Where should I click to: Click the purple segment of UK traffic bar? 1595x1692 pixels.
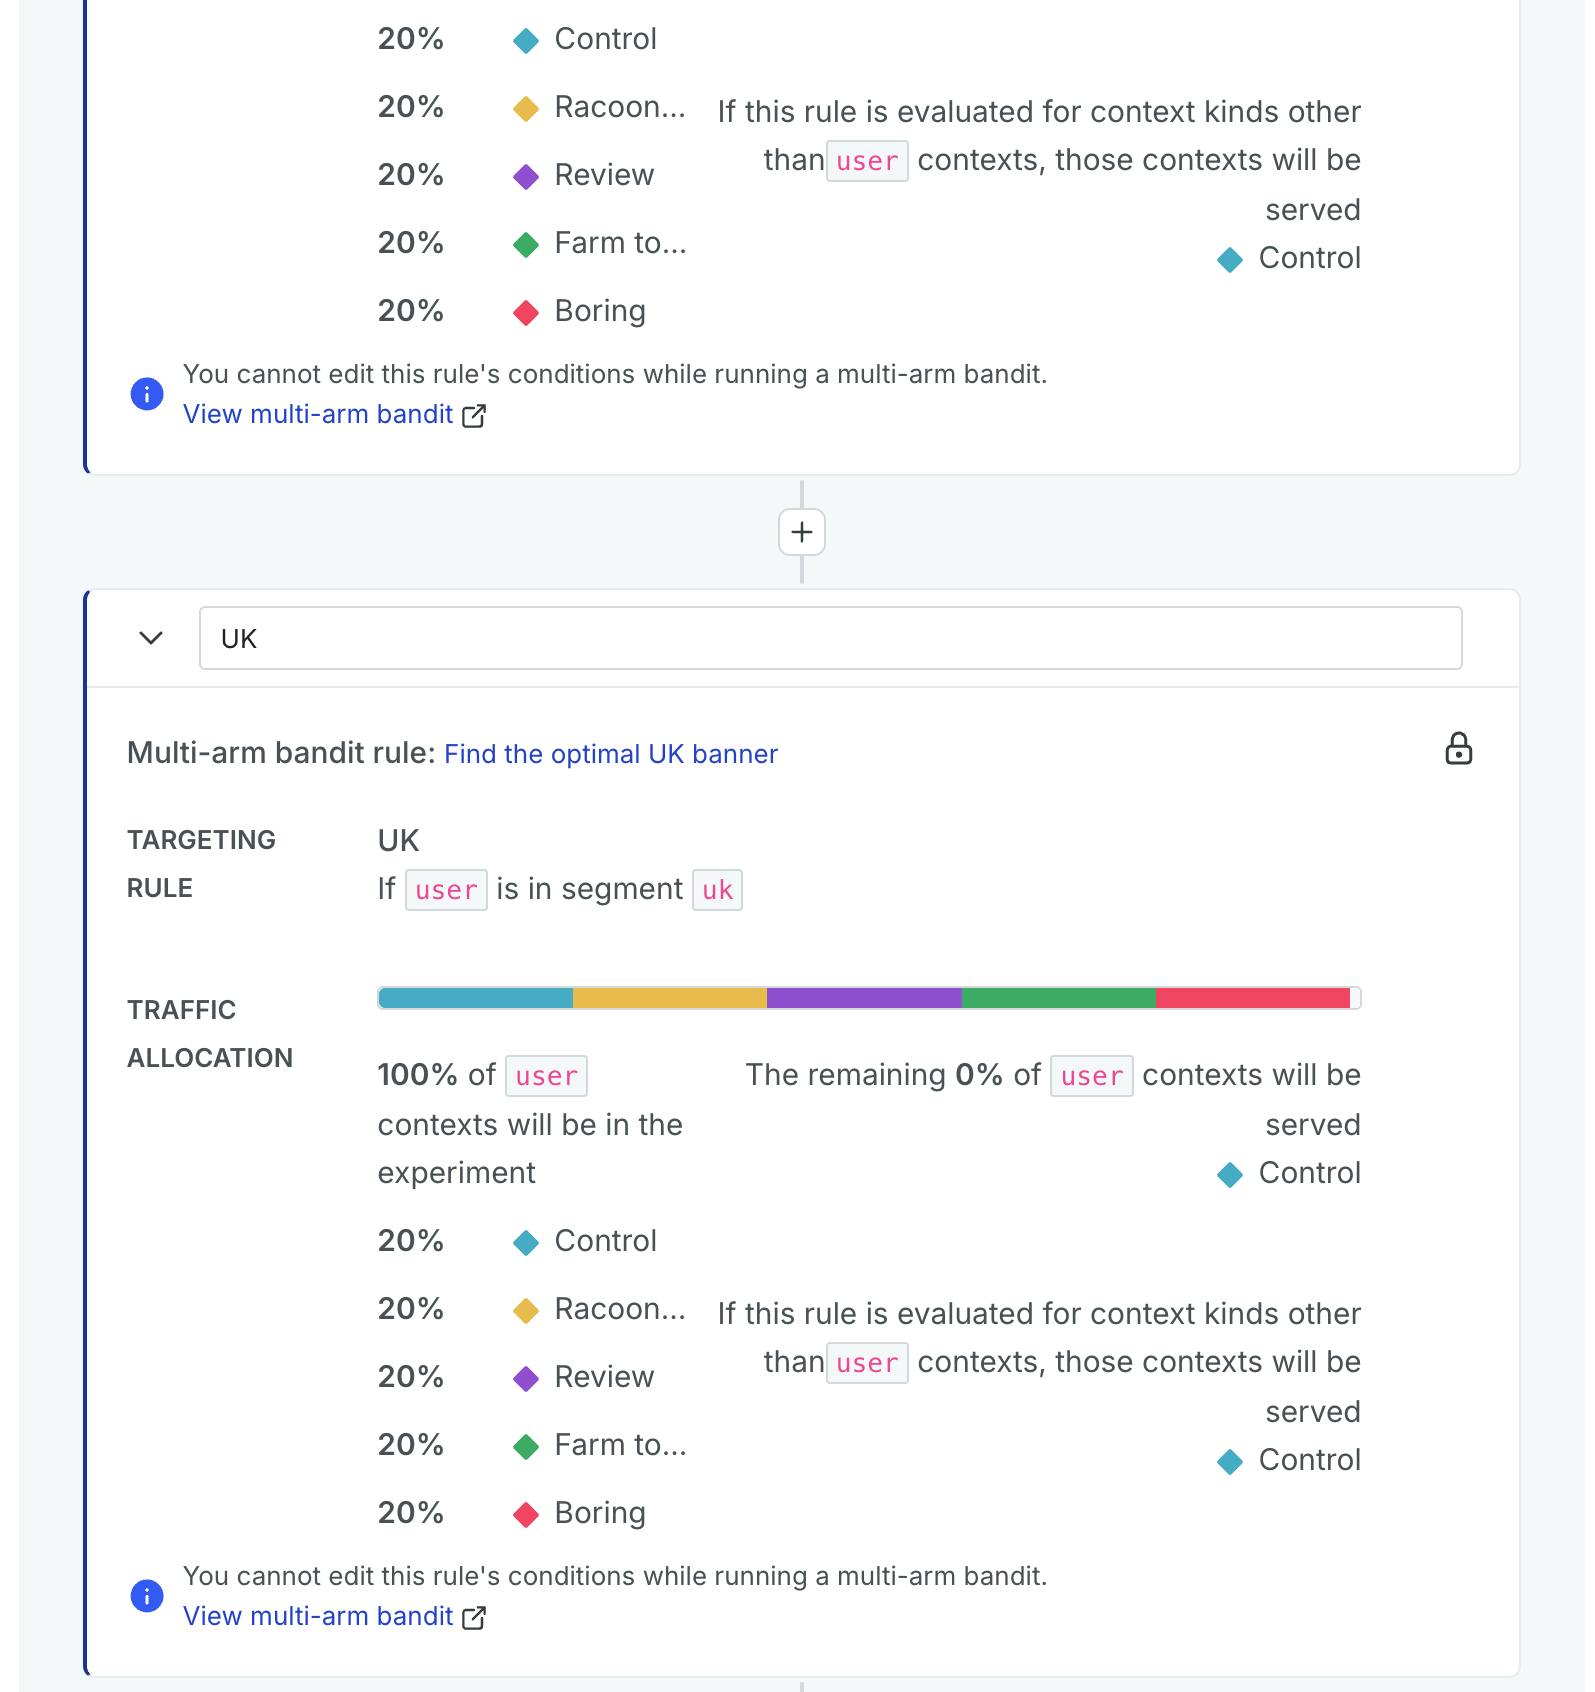864,998
